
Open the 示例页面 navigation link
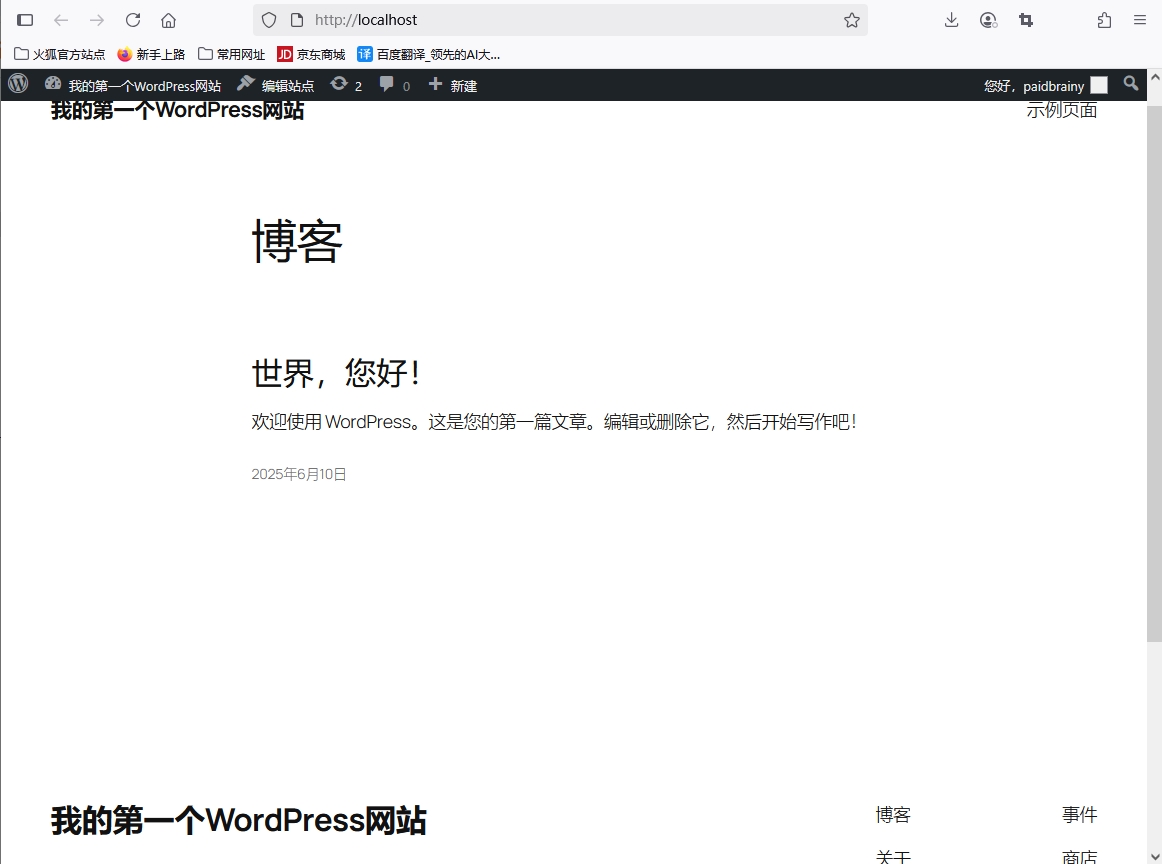[x=1062, y=110]
